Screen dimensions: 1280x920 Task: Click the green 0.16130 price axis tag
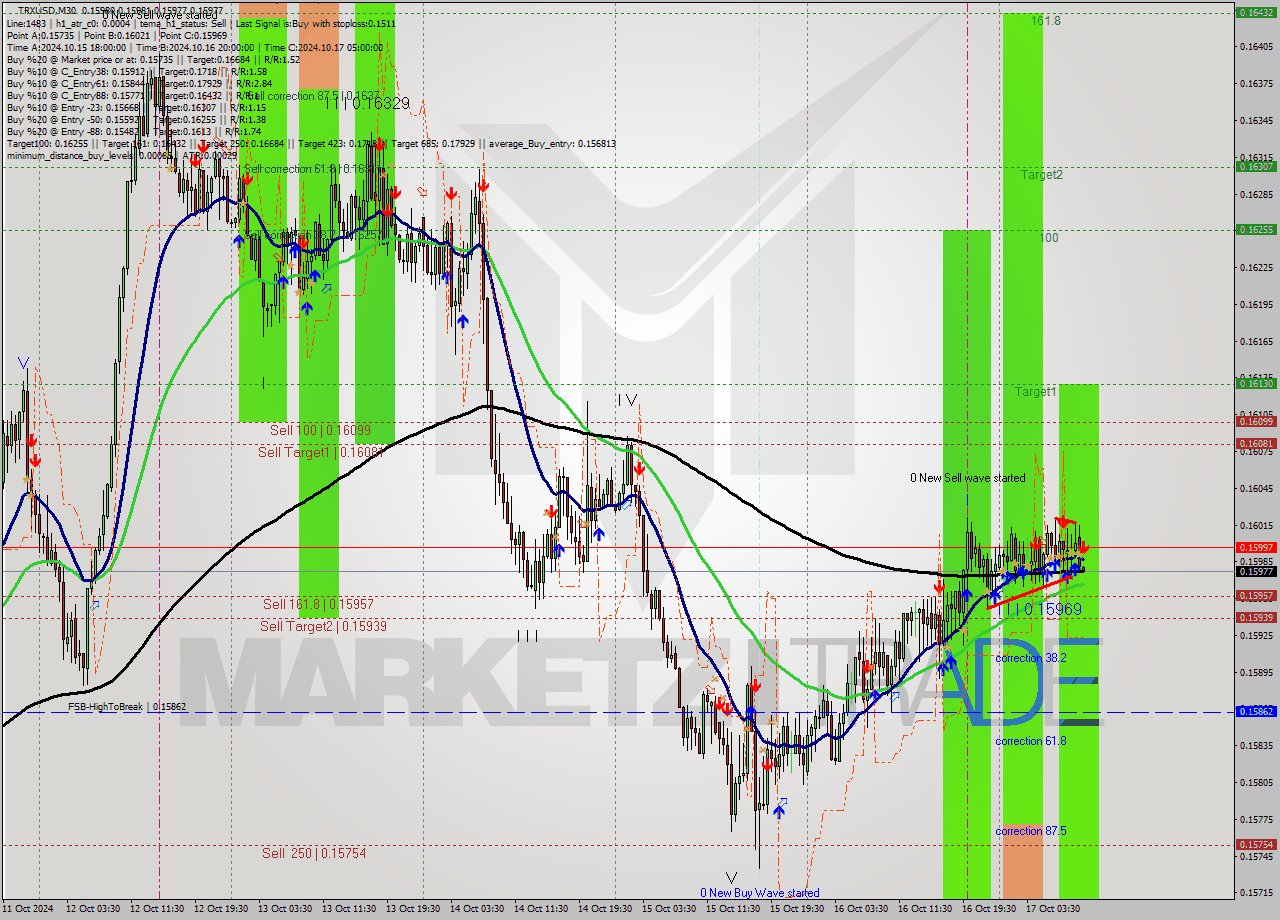(1256, 383)
